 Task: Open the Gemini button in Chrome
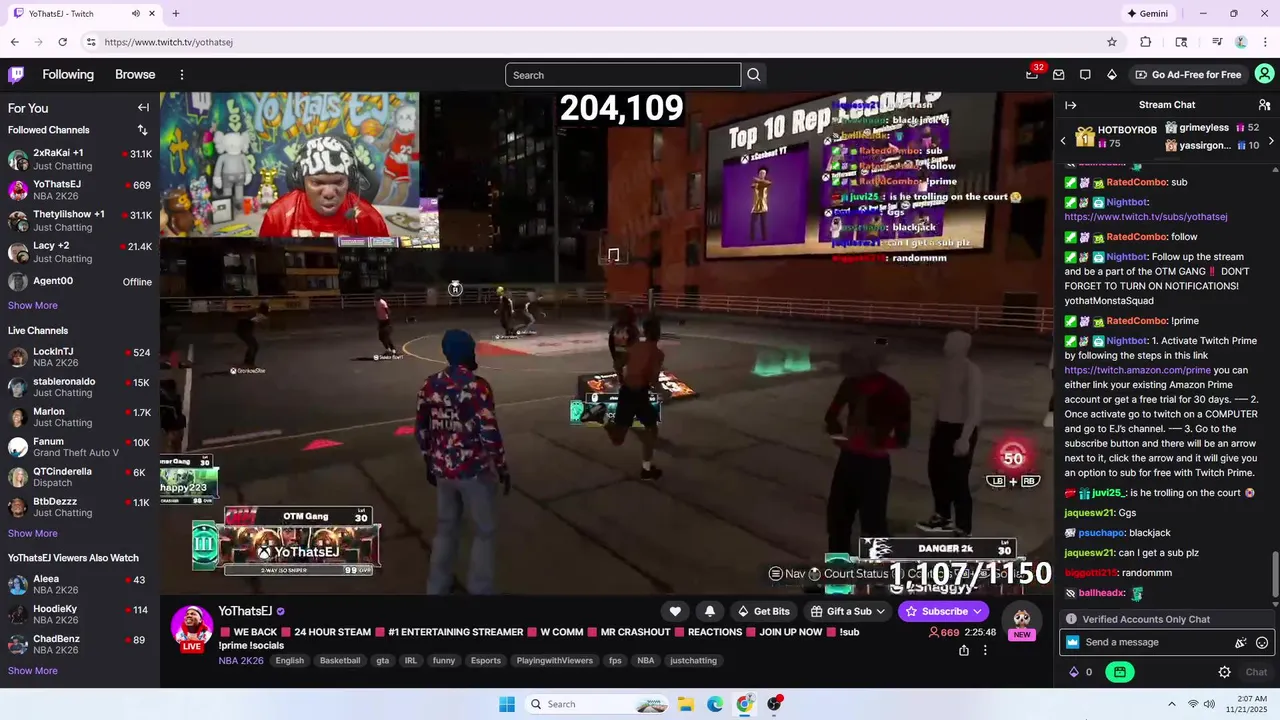(1147, 13)
